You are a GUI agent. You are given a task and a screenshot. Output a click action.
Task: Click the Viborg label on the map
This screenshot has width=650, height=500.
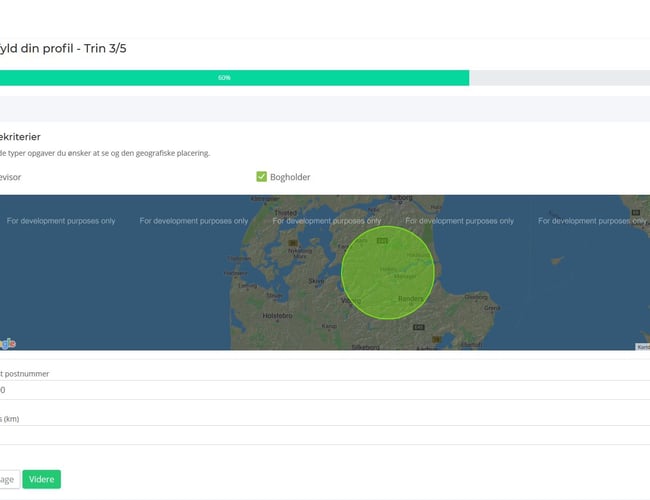(x=351, y=299)
